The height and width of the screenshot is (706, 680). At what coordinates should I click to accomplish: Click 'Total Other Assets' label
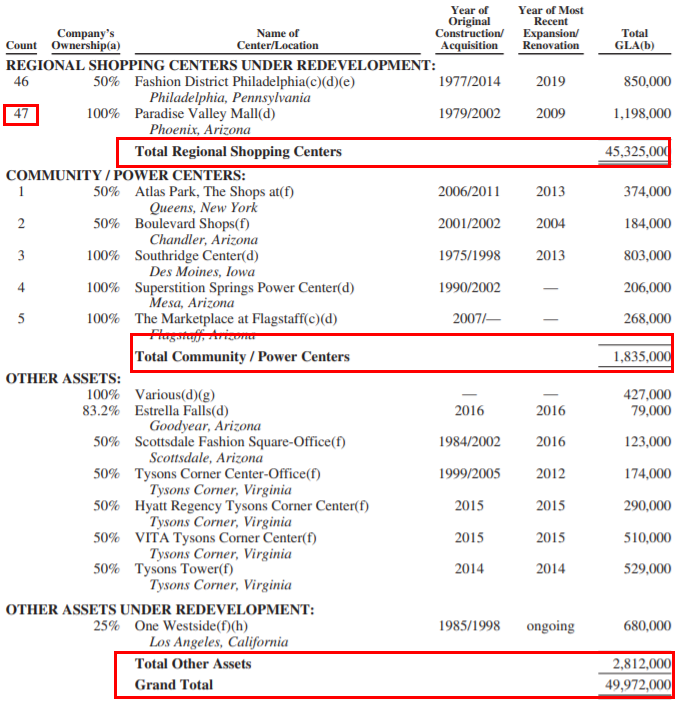[x=193, y=664]
